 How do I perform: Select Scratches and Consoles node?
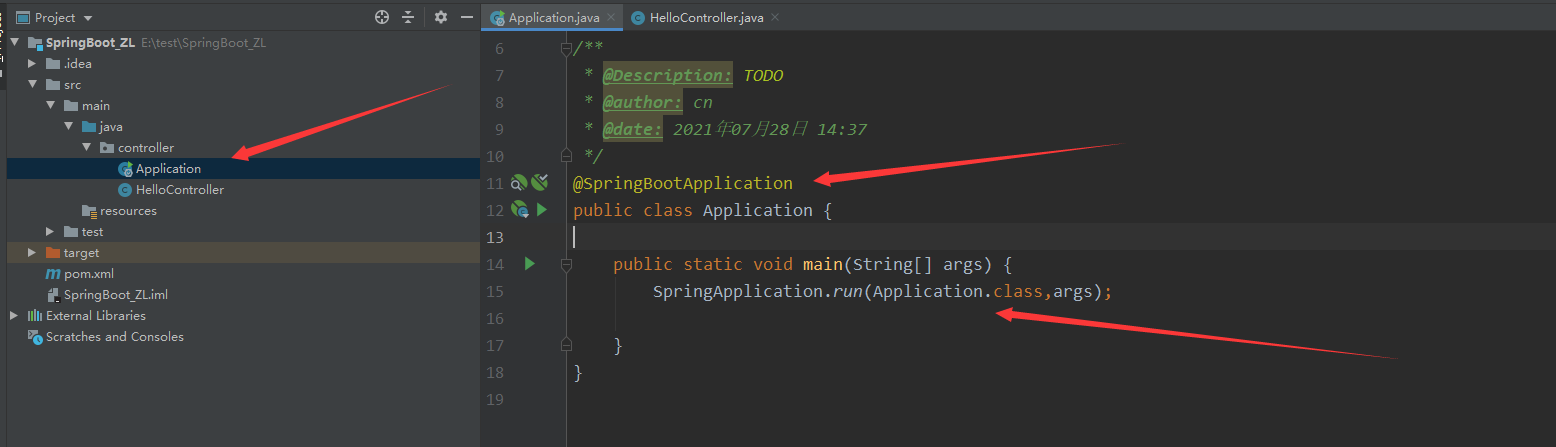coord(243,337)
